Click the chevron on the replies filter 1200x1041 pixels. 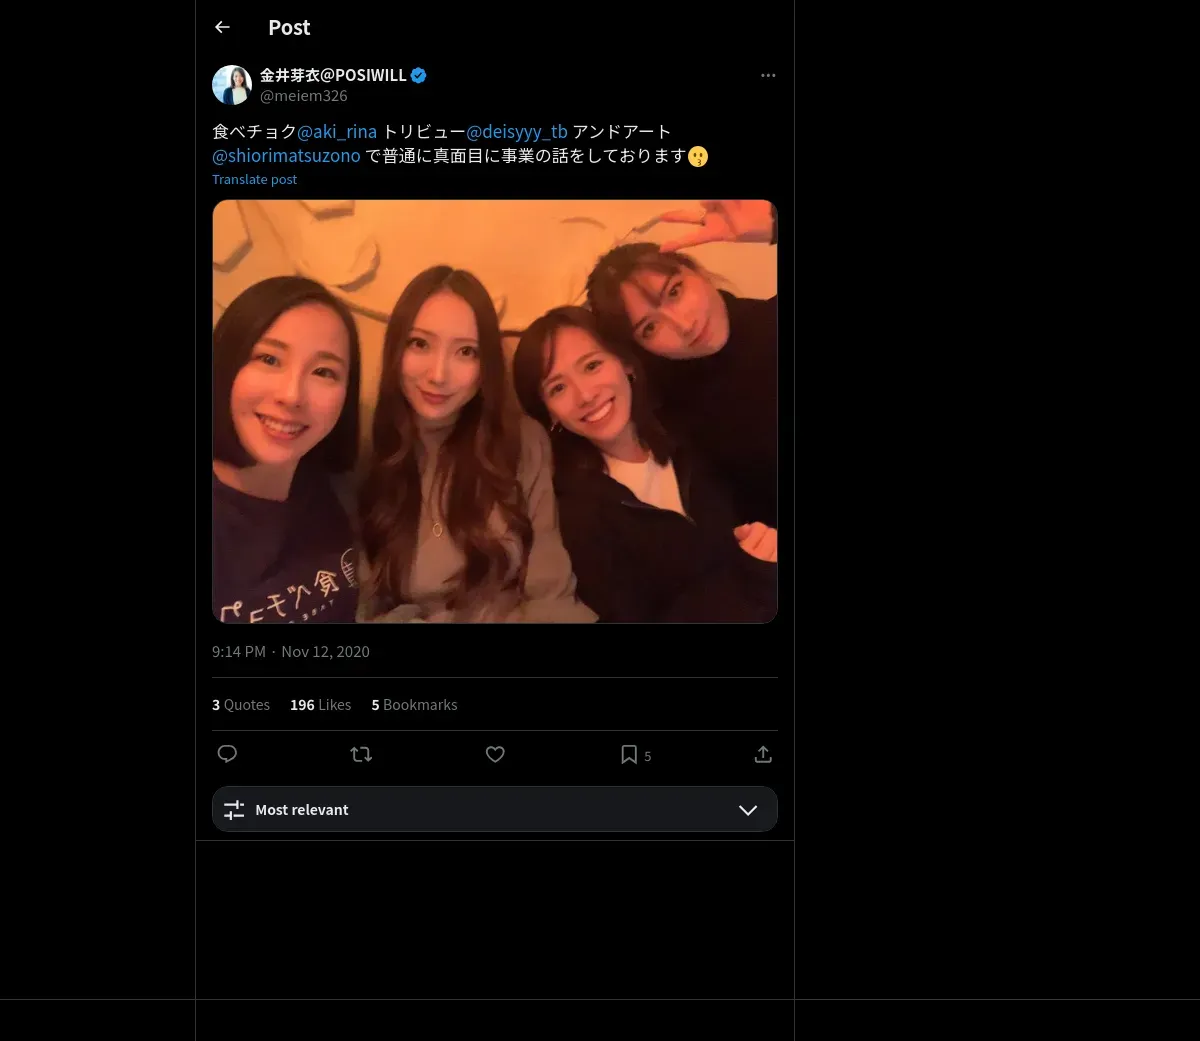coord(748,810)
